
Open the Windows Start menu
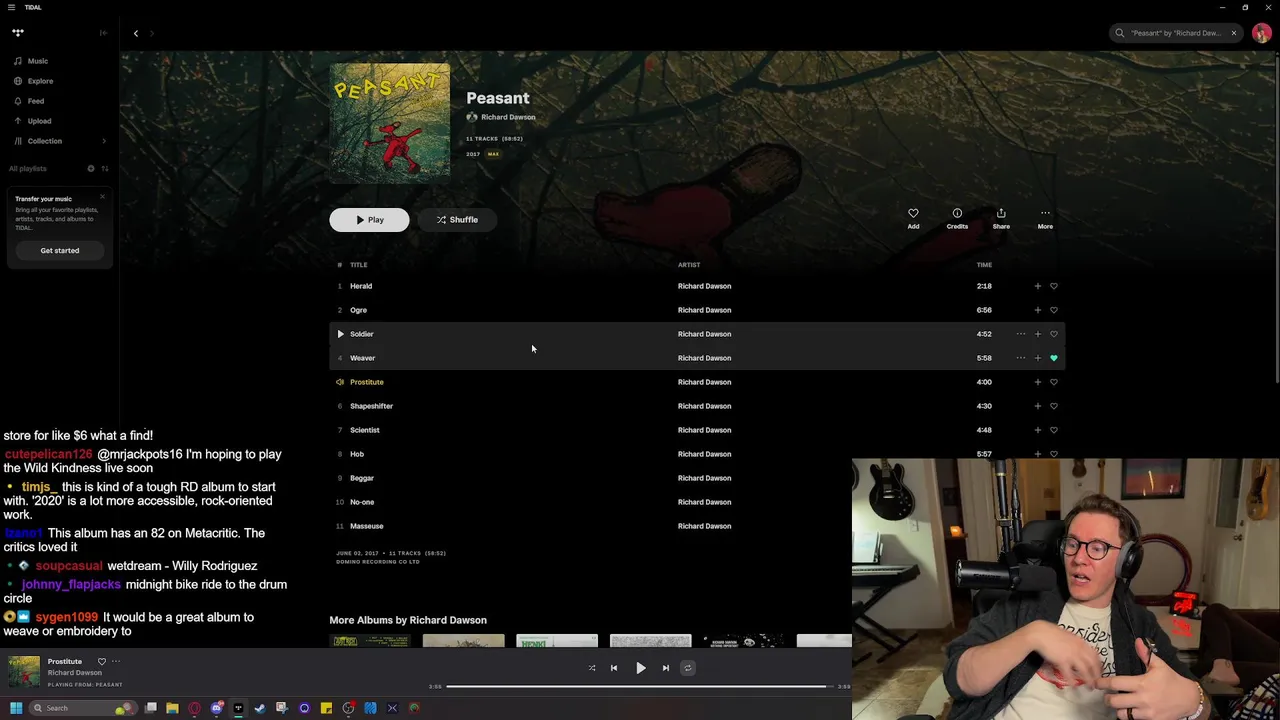tap(16, 708)
